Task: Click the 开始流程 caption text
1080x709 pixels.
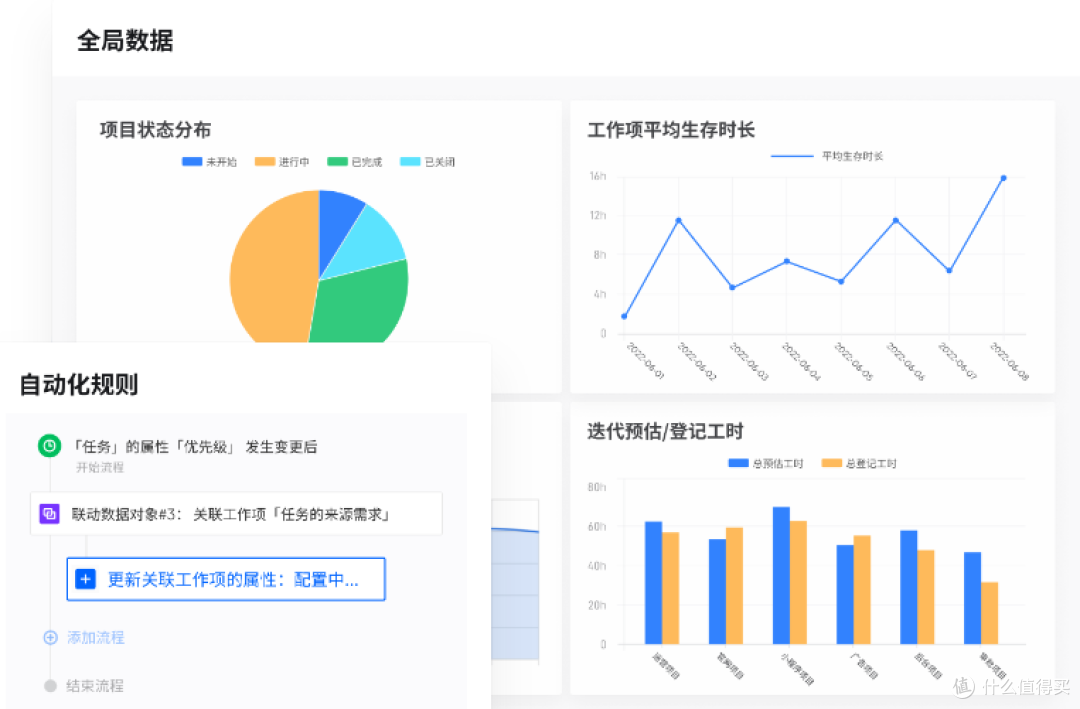Action: pos(100,467)
